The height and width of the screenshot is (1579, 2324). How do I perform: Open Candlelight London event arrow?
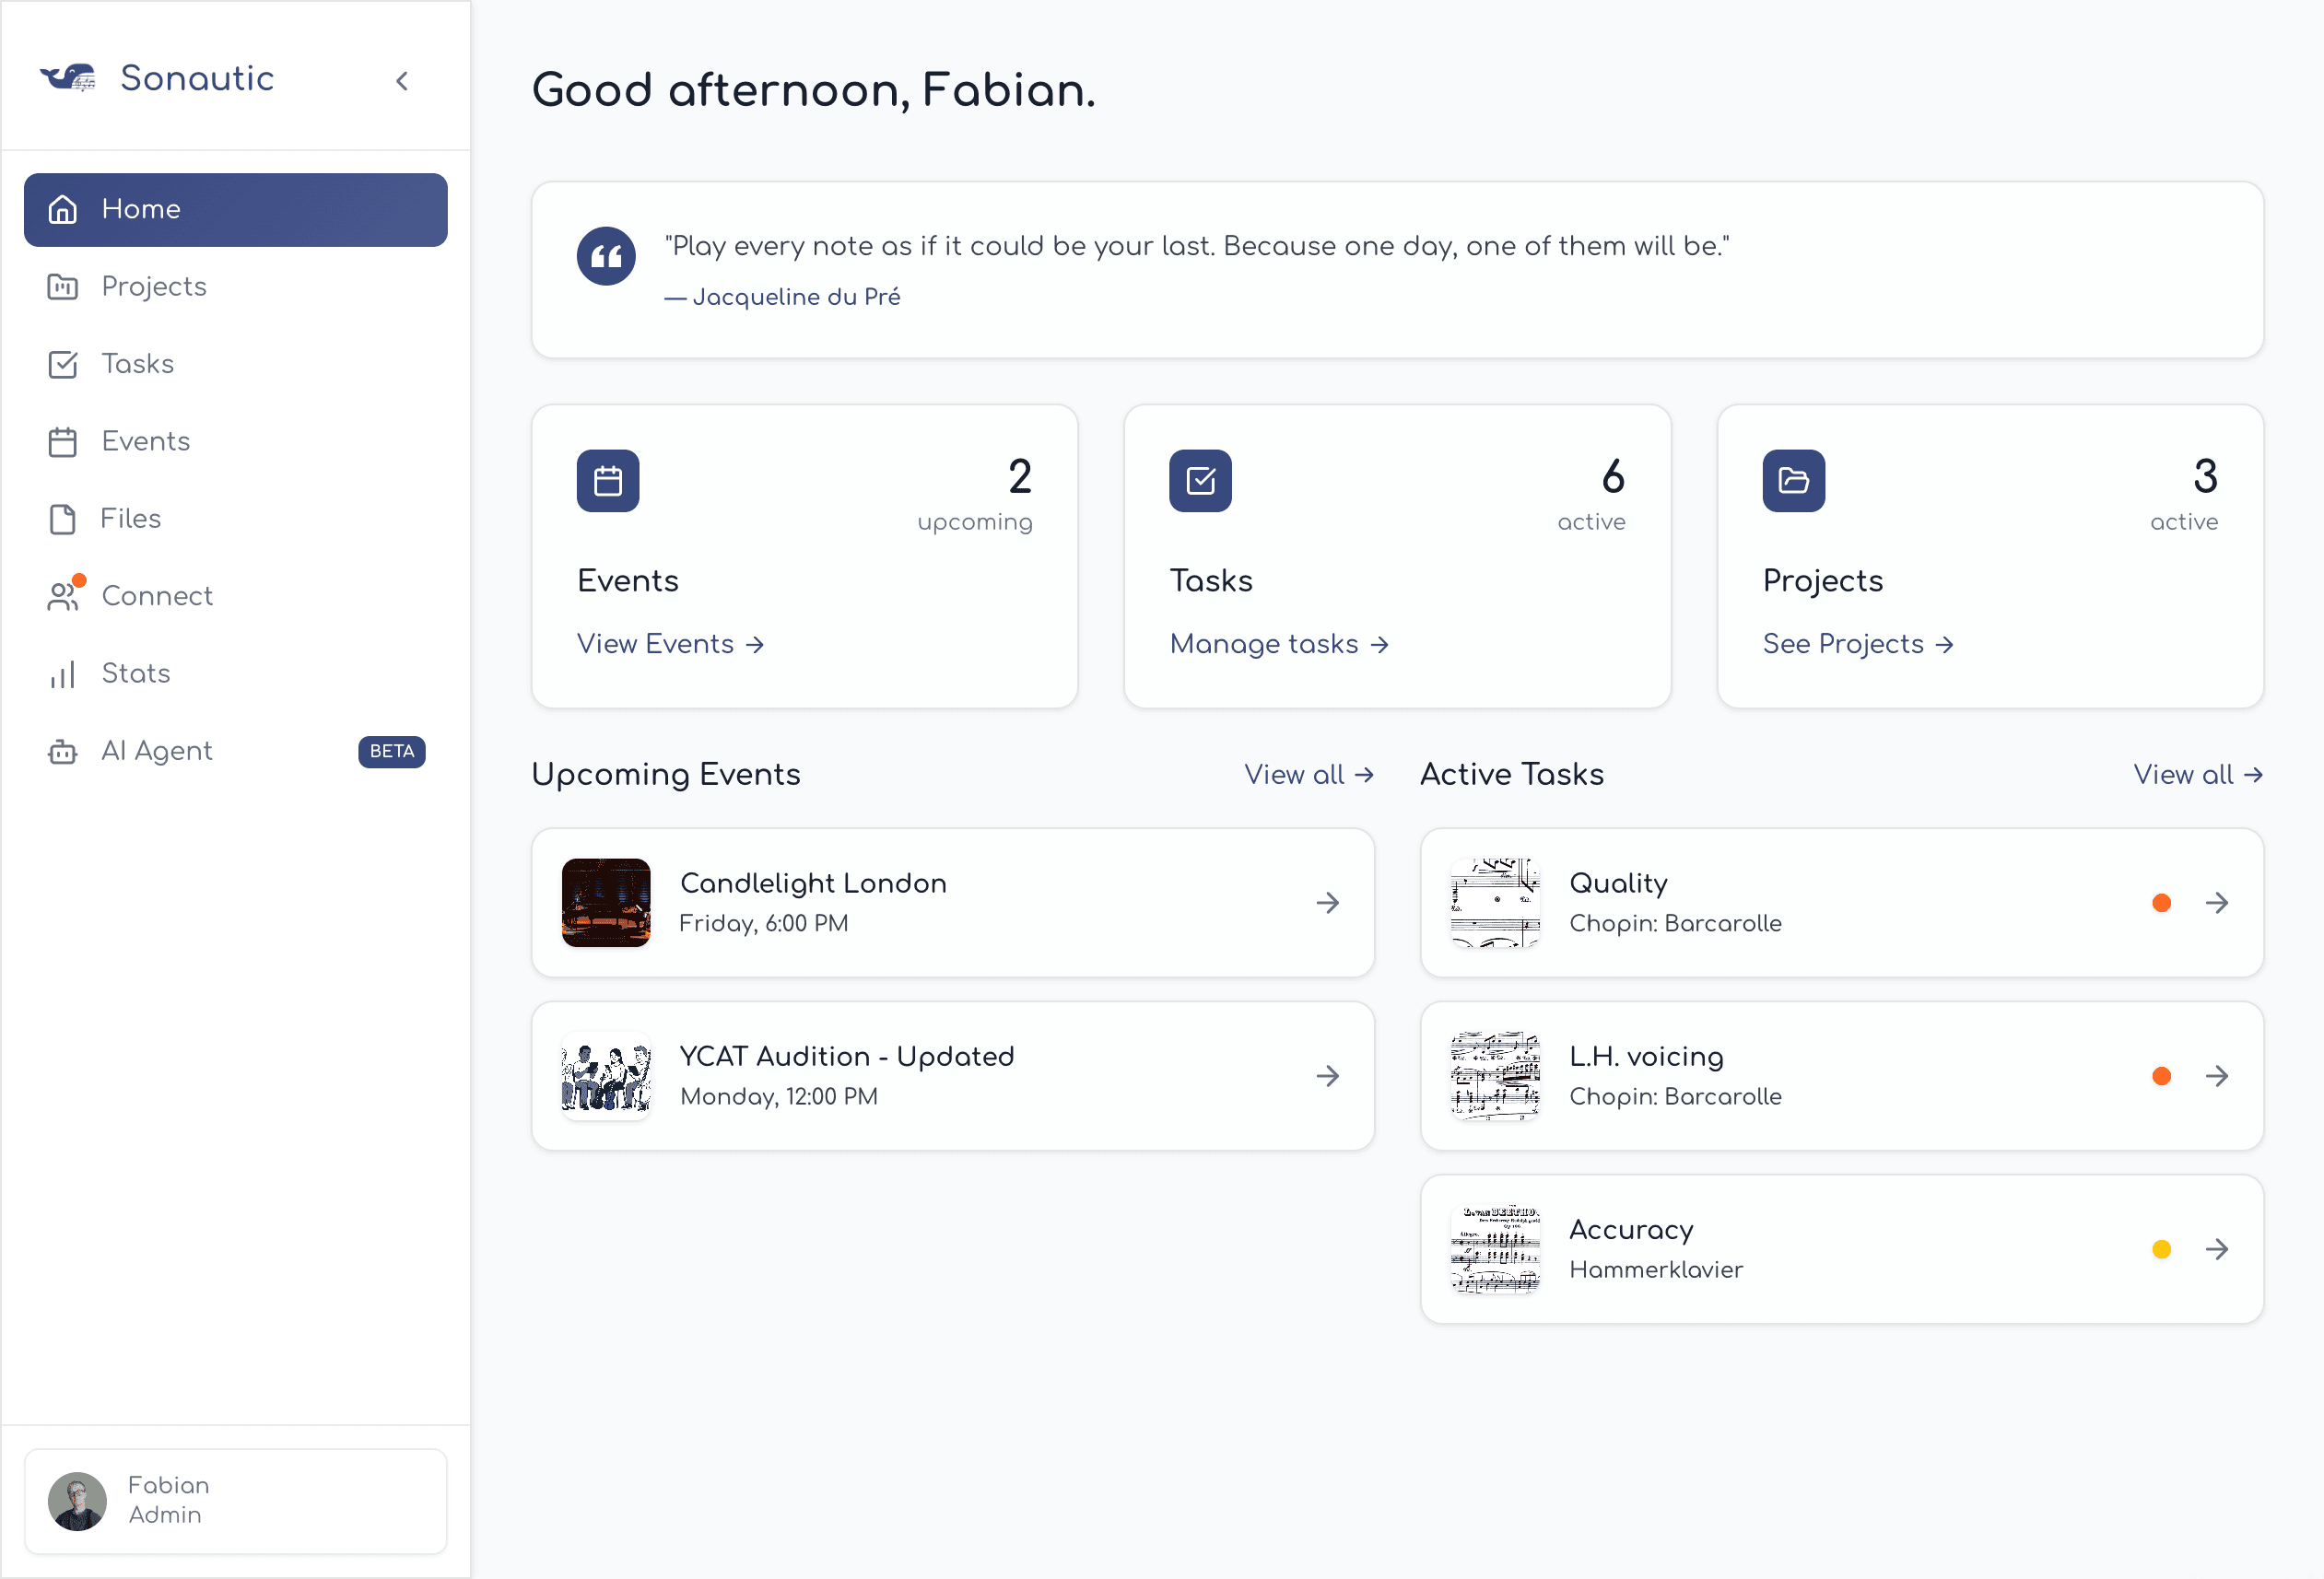1327,903
